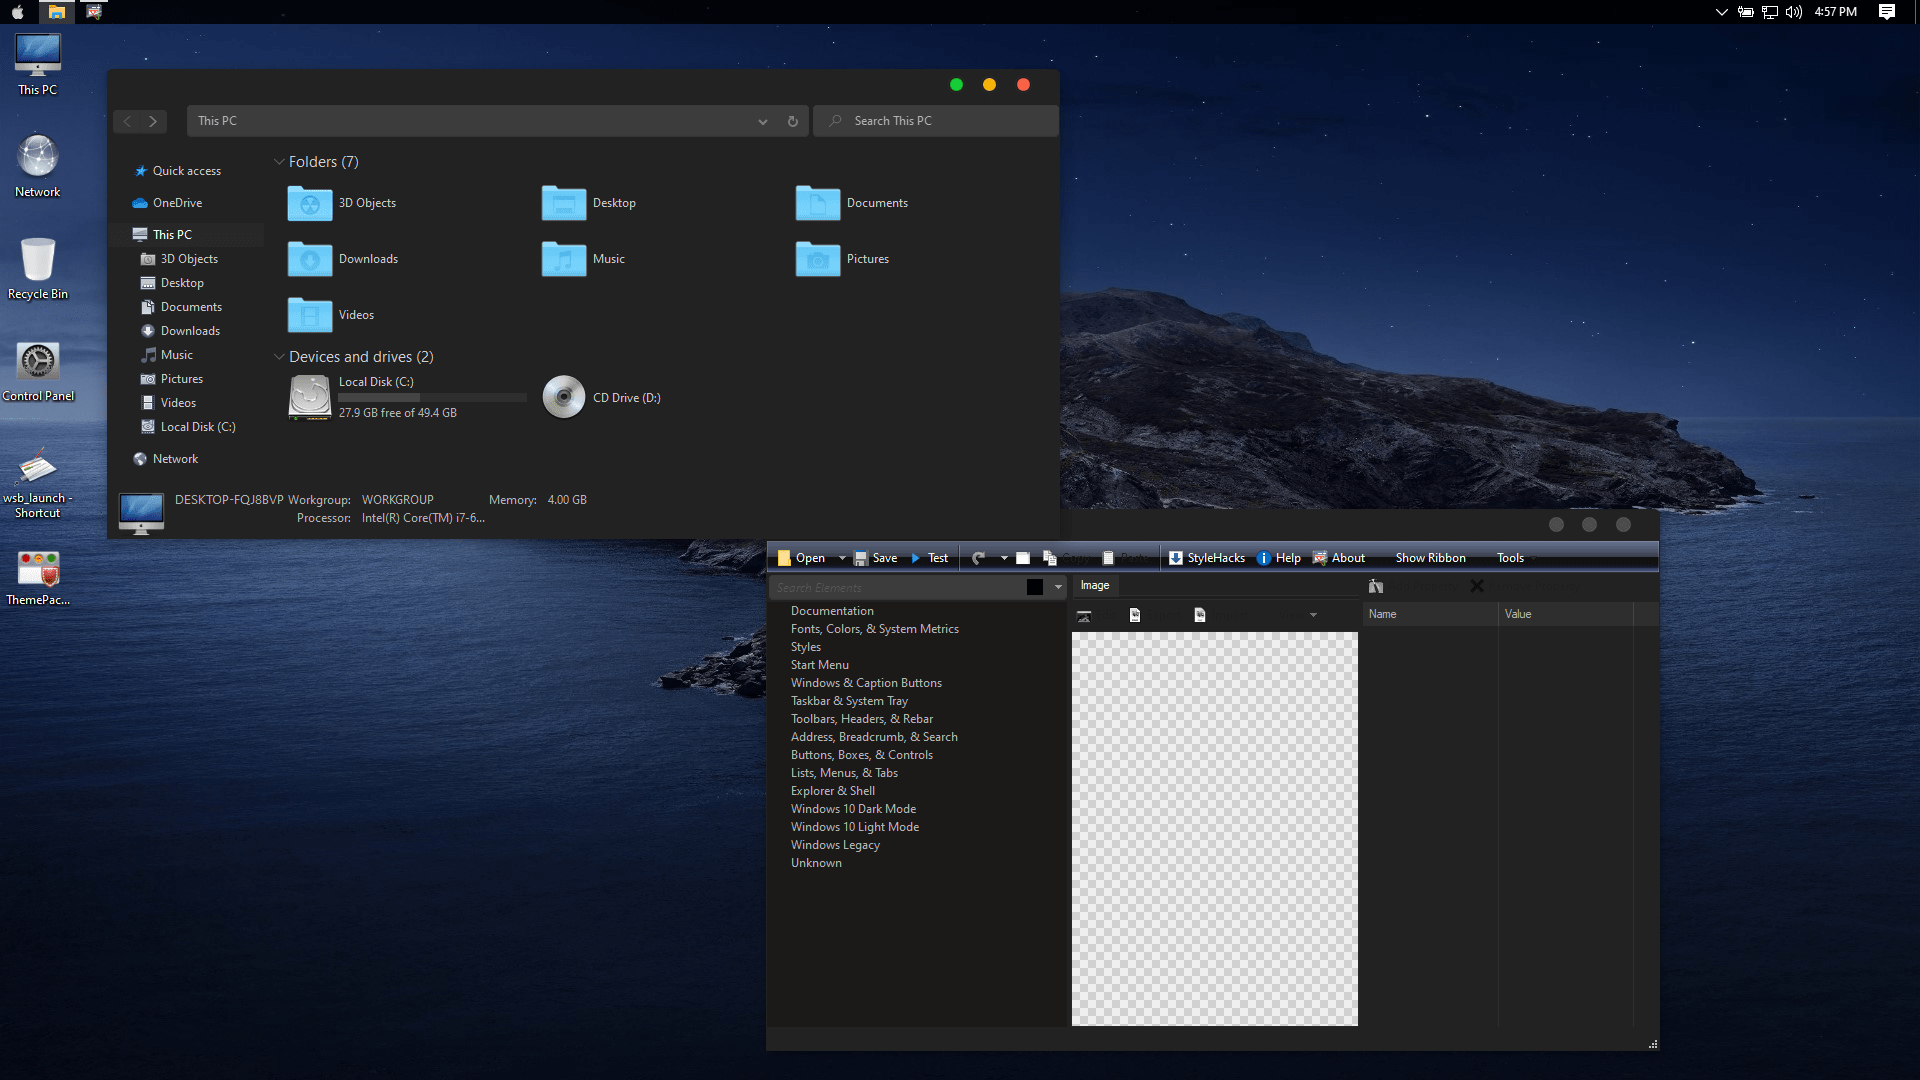
Task: Run Test with the play arrow
Action: click(x=915, y=558)
